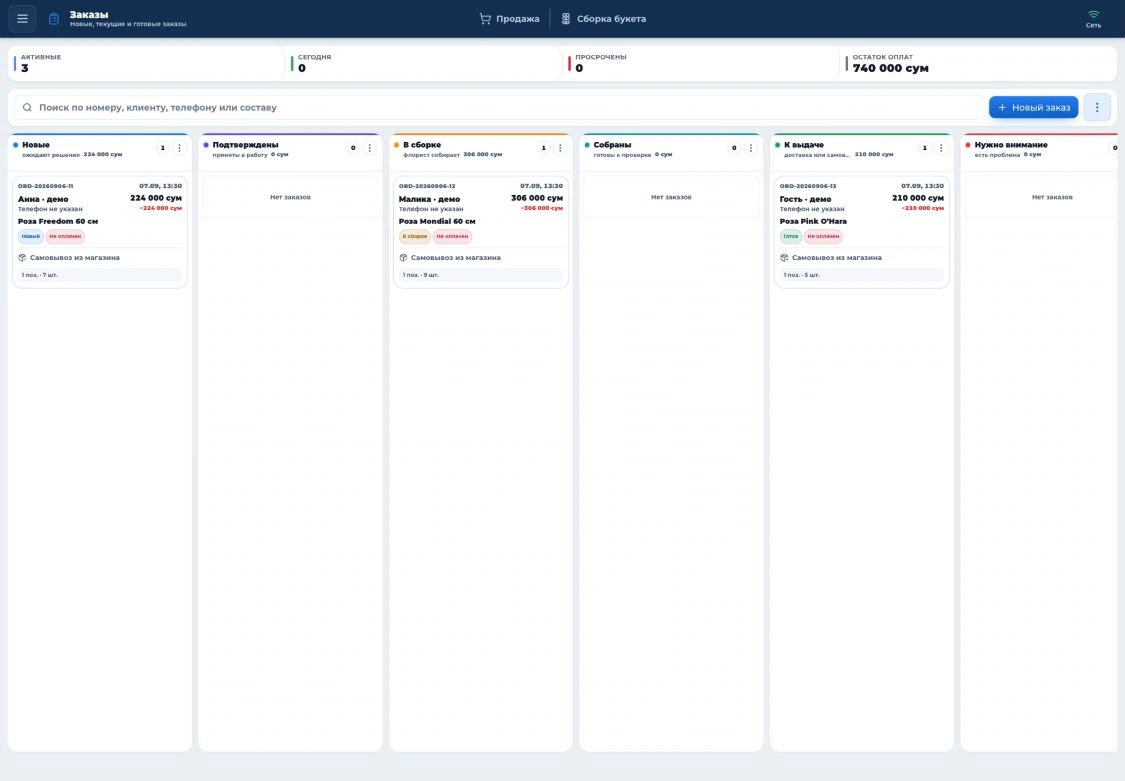Viewport: 1125px width, 781px height.
Task: Open three-dot menu next to New order button
Action: [1096, 108]
